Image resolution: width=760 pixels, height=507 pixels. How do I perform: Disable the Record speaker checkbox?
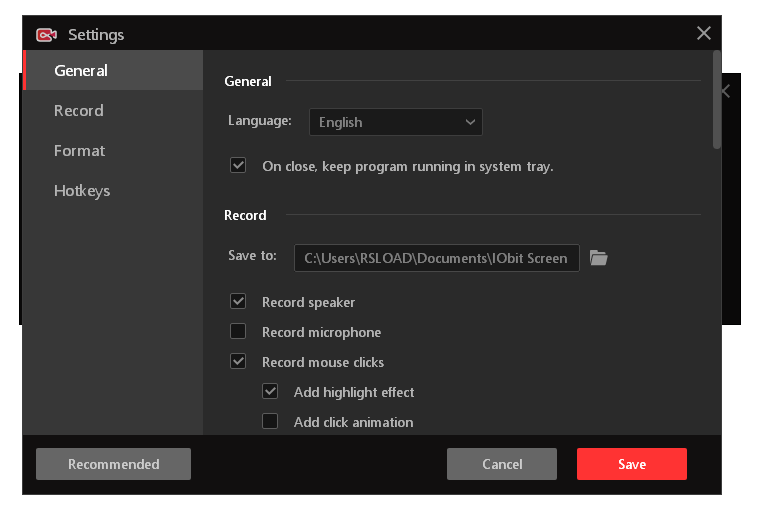pos(238,302)
